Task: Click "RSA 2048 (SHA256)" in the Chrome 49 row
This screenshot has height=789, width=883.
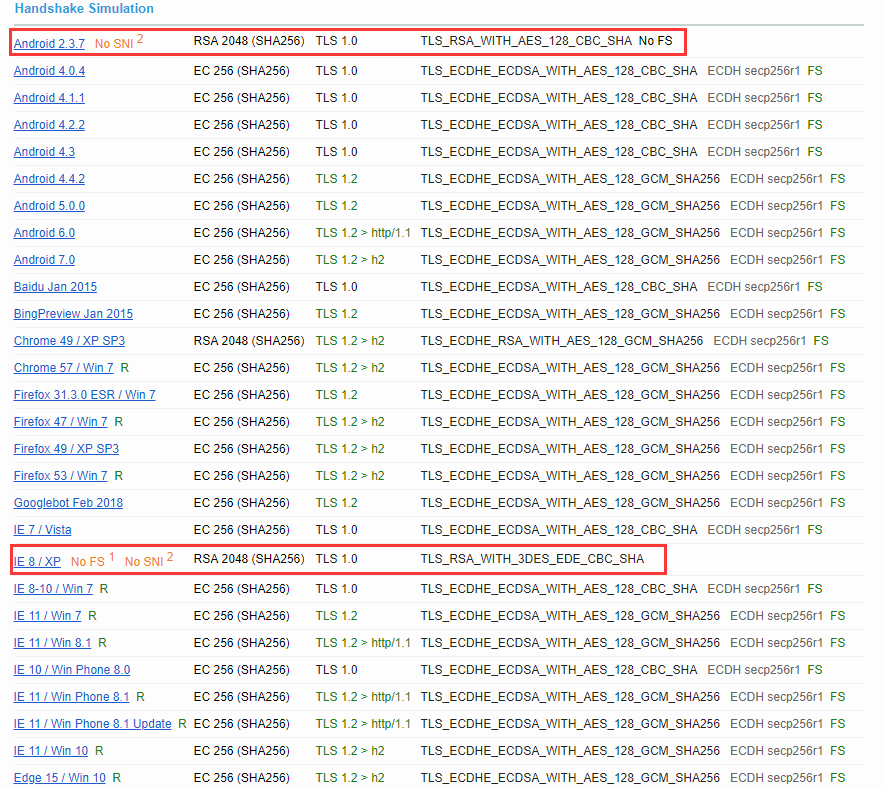Action: [249, 341]
